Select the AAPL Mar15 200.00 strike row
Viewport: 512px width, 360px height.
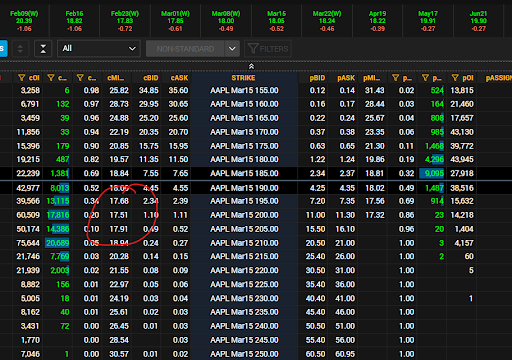[244, 215]
